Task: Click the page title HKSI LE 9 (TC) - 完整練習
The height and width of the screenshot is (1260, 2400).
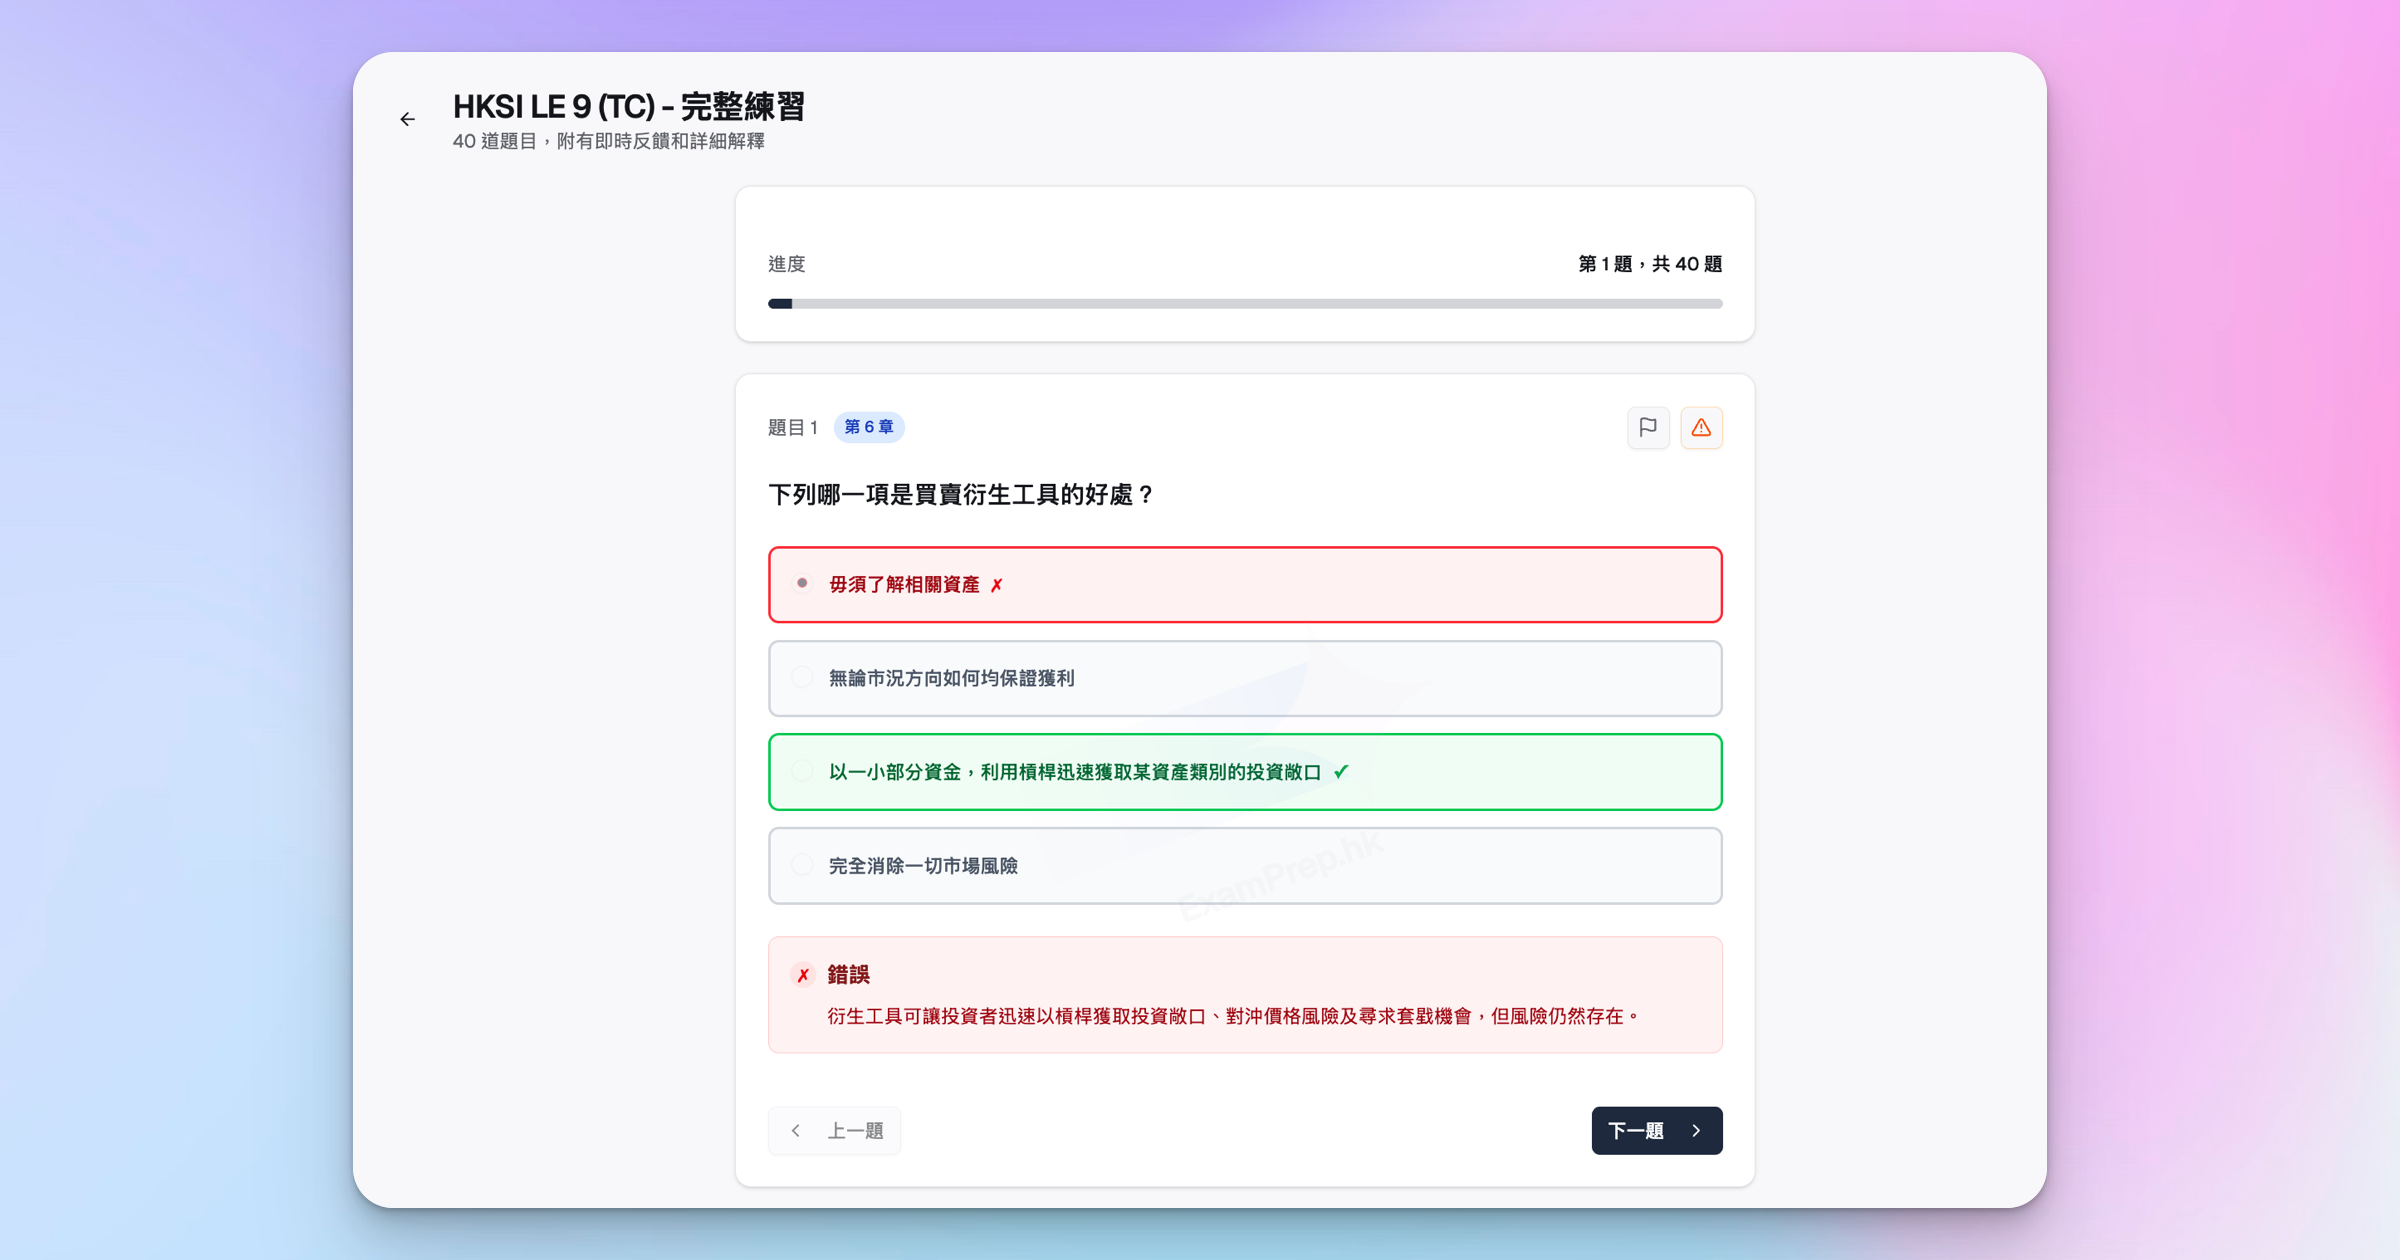Action: click(x=629, y=106)
